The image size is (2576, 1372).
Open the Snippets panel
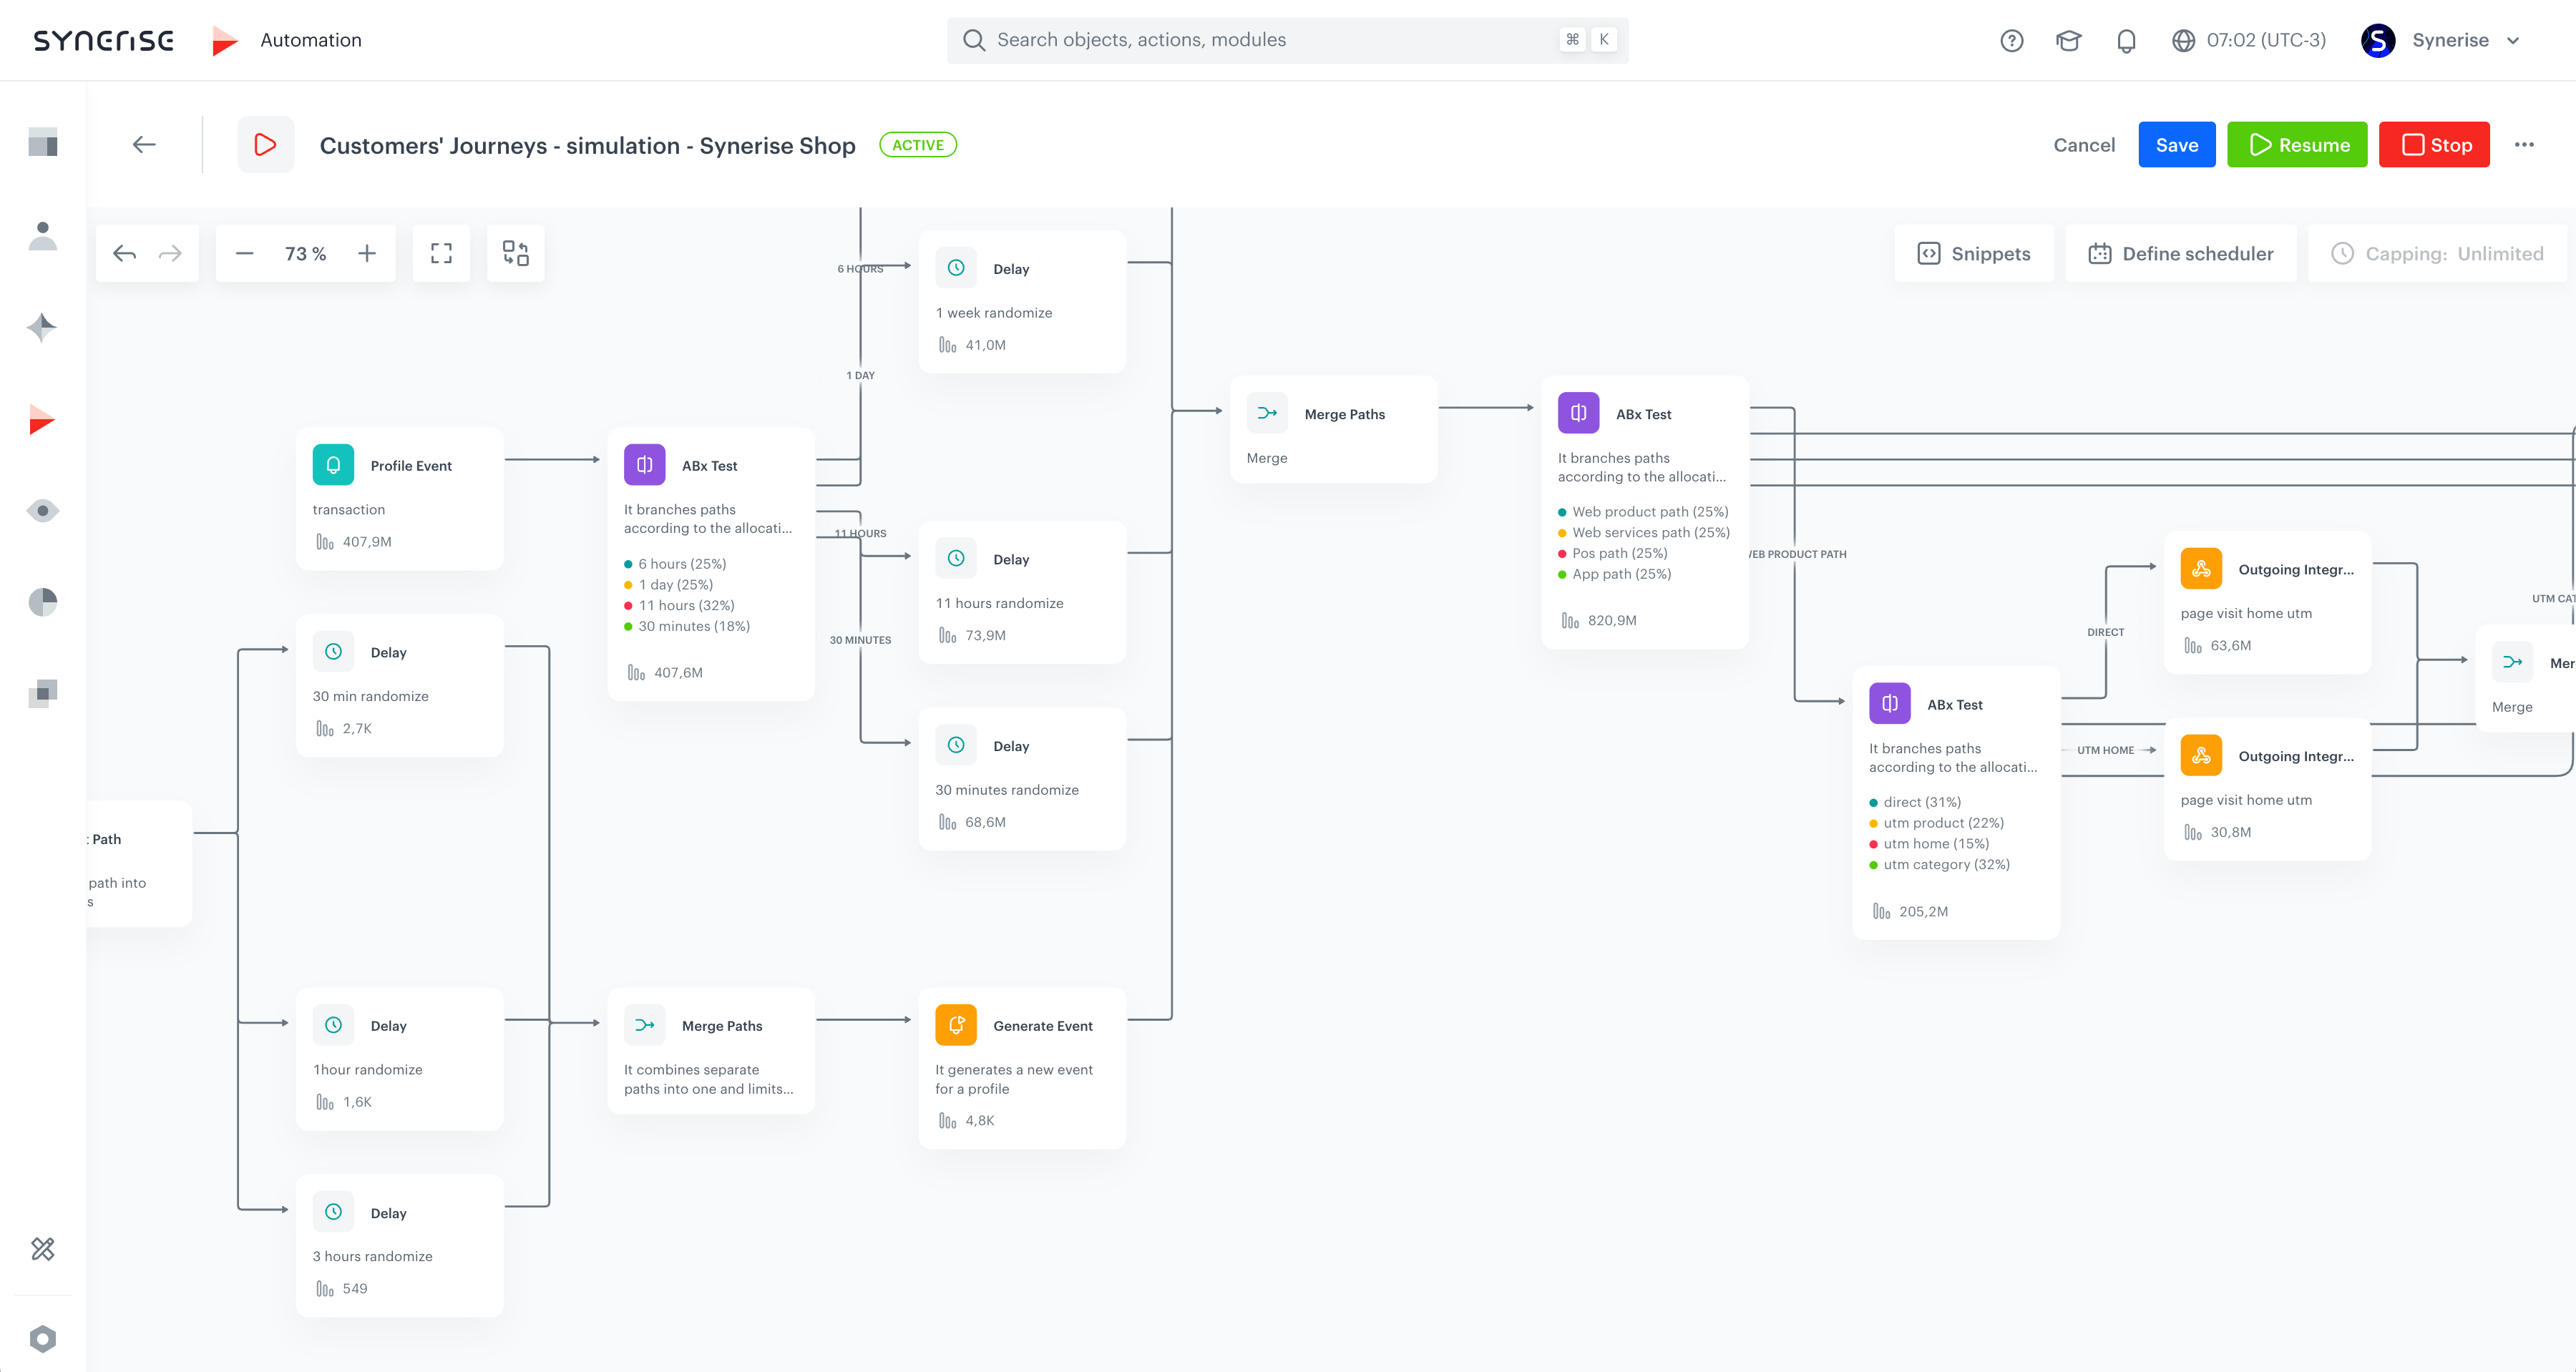[1974, 253]
